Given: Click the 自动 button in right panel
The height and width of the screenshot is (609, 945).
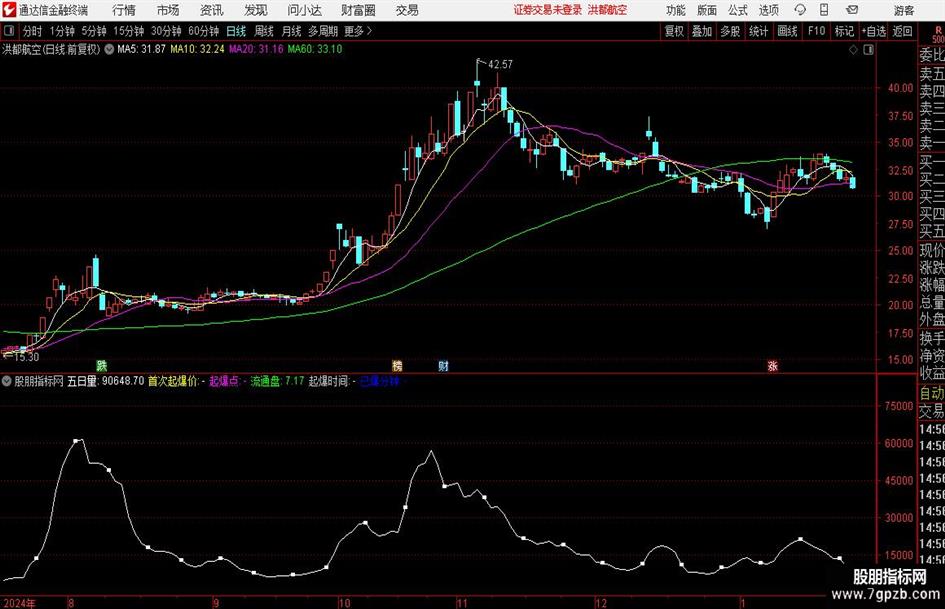Looking at the screenshot, I should (x=932, y=393).
